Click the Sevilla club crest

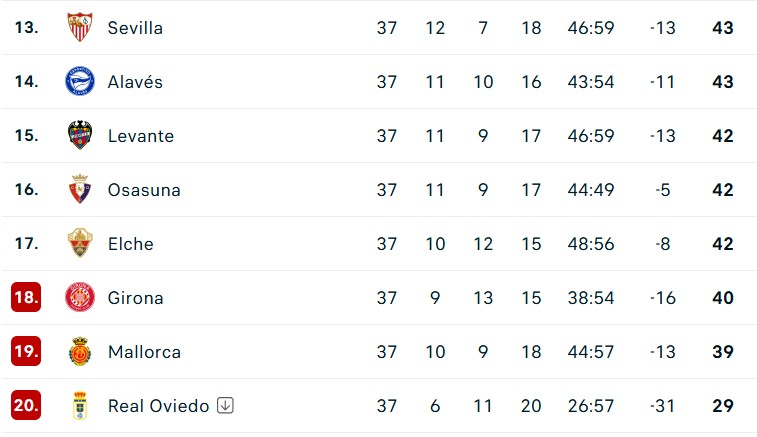[x=80, y=27]
